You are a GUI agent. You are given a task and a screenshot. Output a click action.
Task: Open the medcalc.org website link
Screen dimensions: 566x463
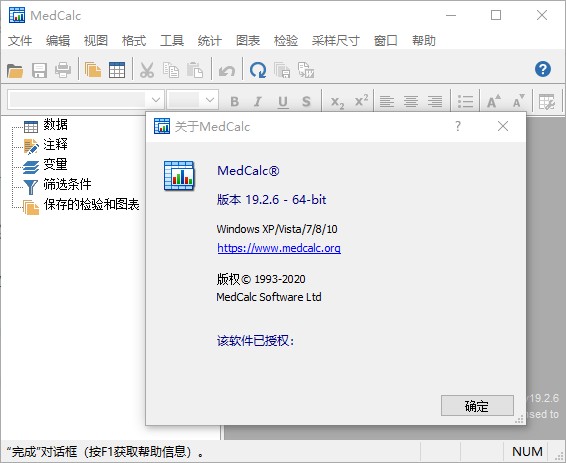pos(279,248)
